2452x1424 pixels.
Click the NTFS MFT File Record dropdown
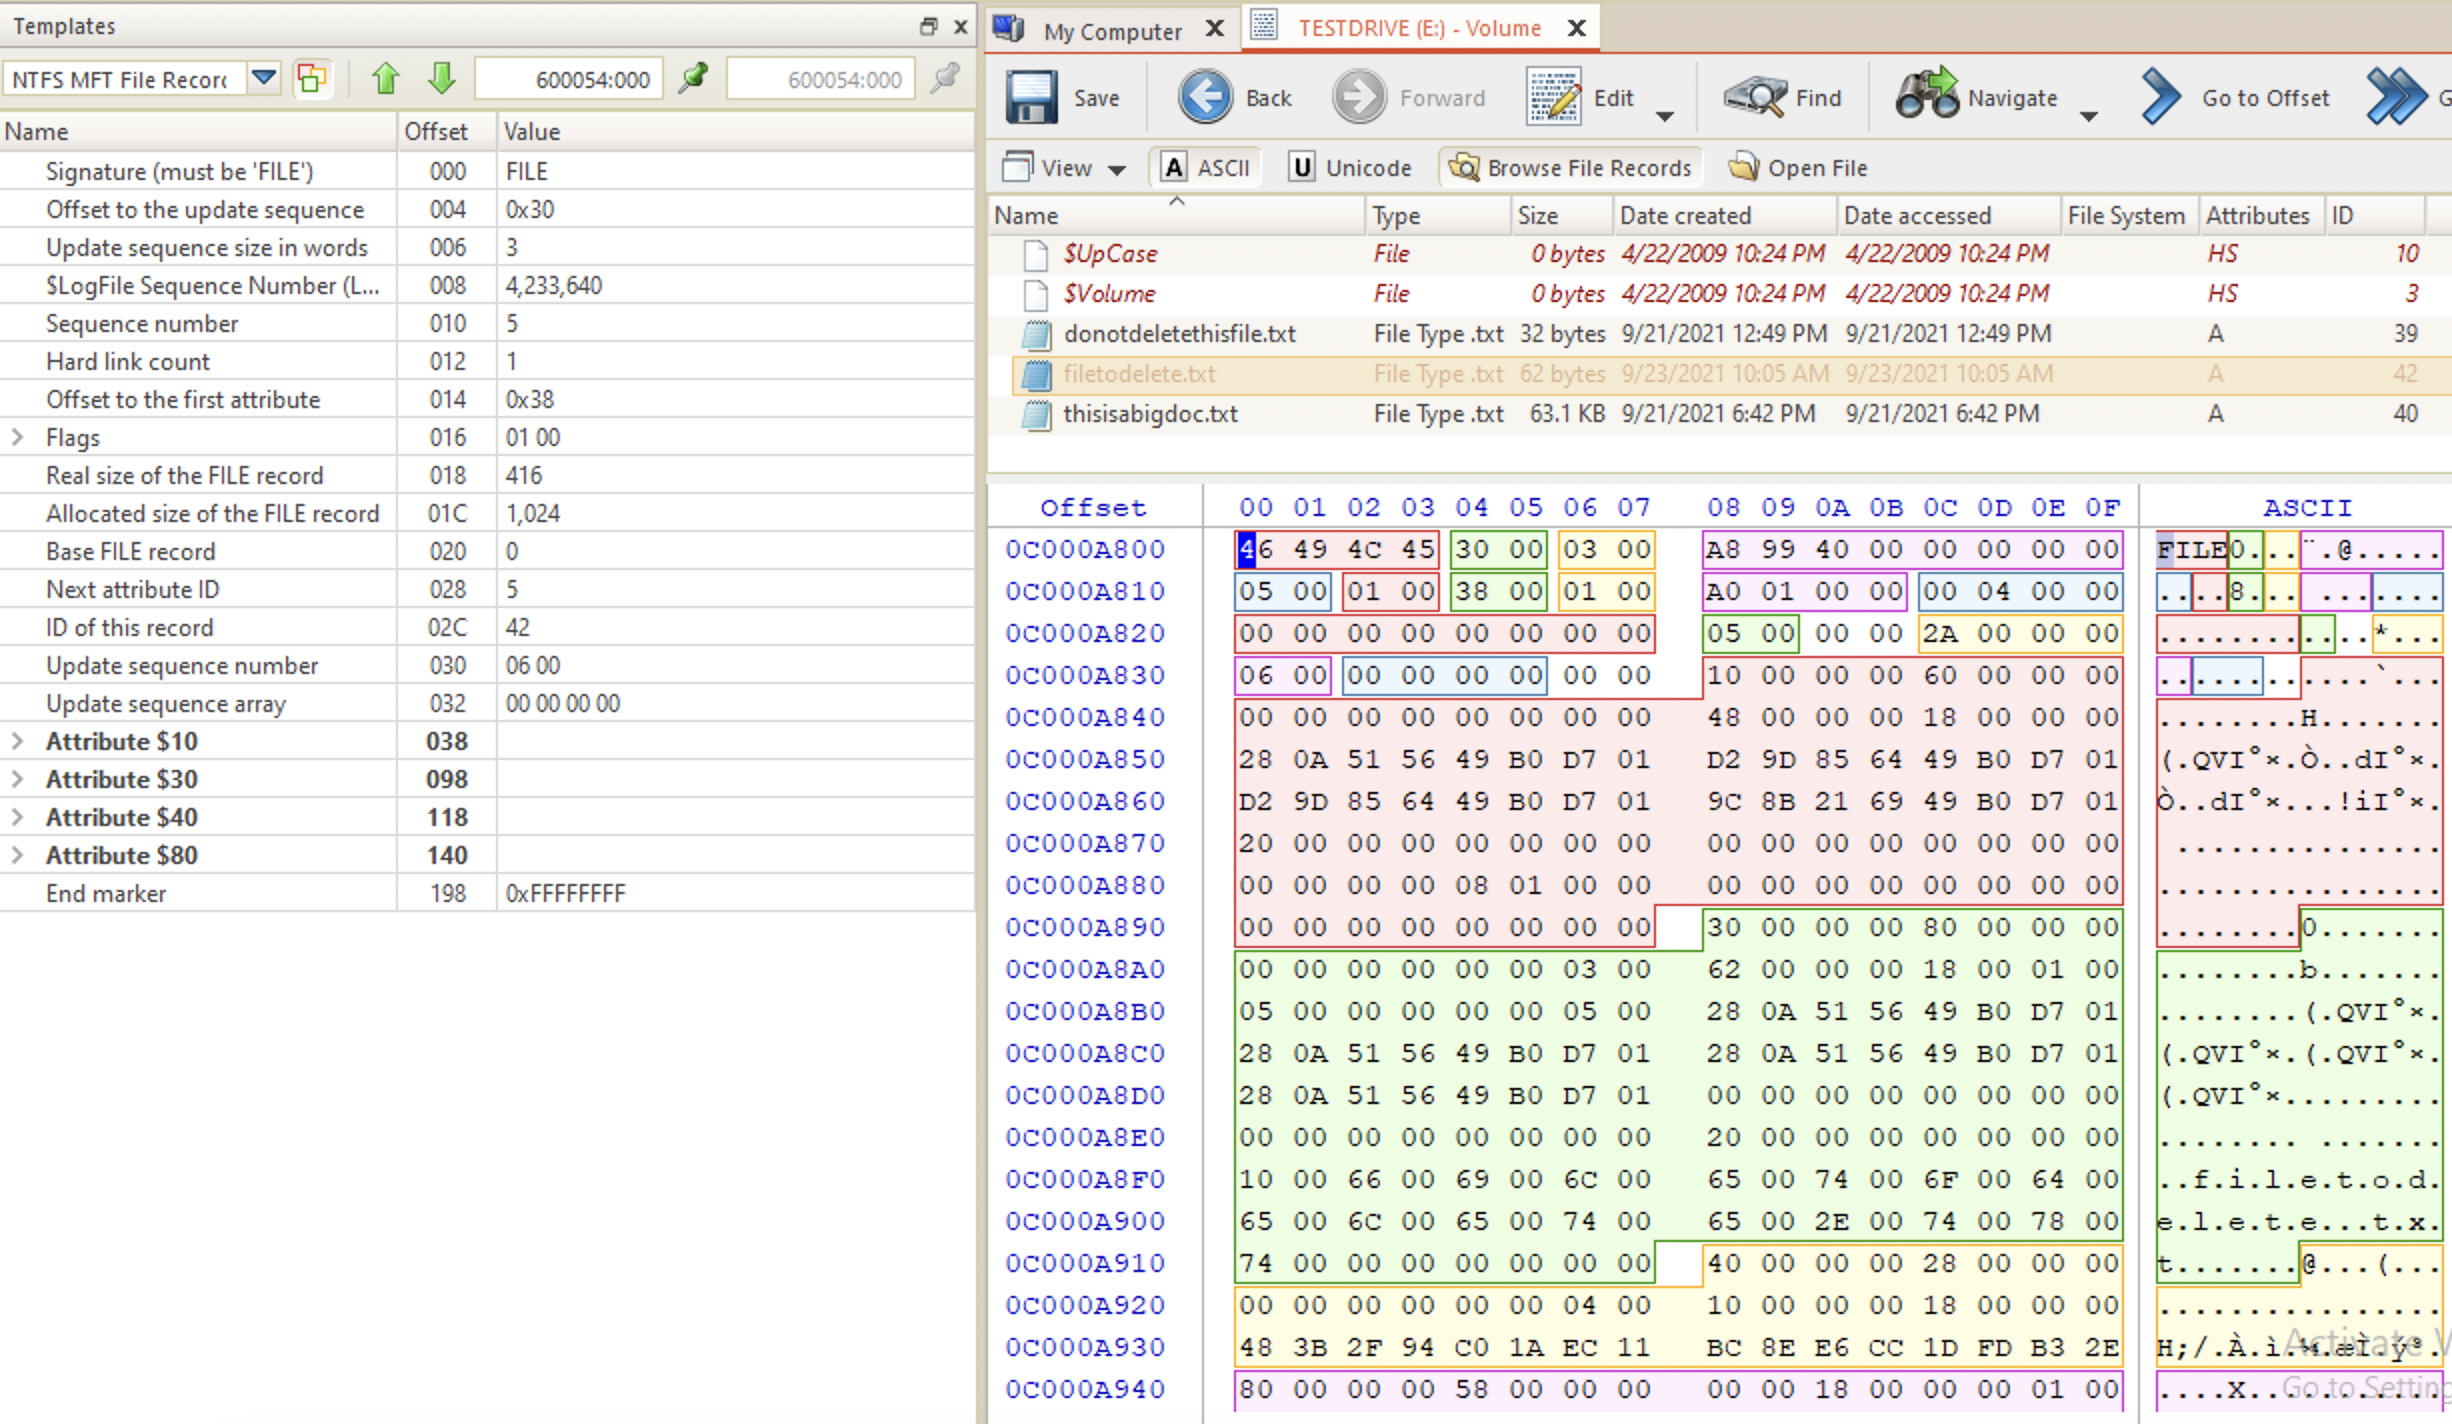pos(259,78)
